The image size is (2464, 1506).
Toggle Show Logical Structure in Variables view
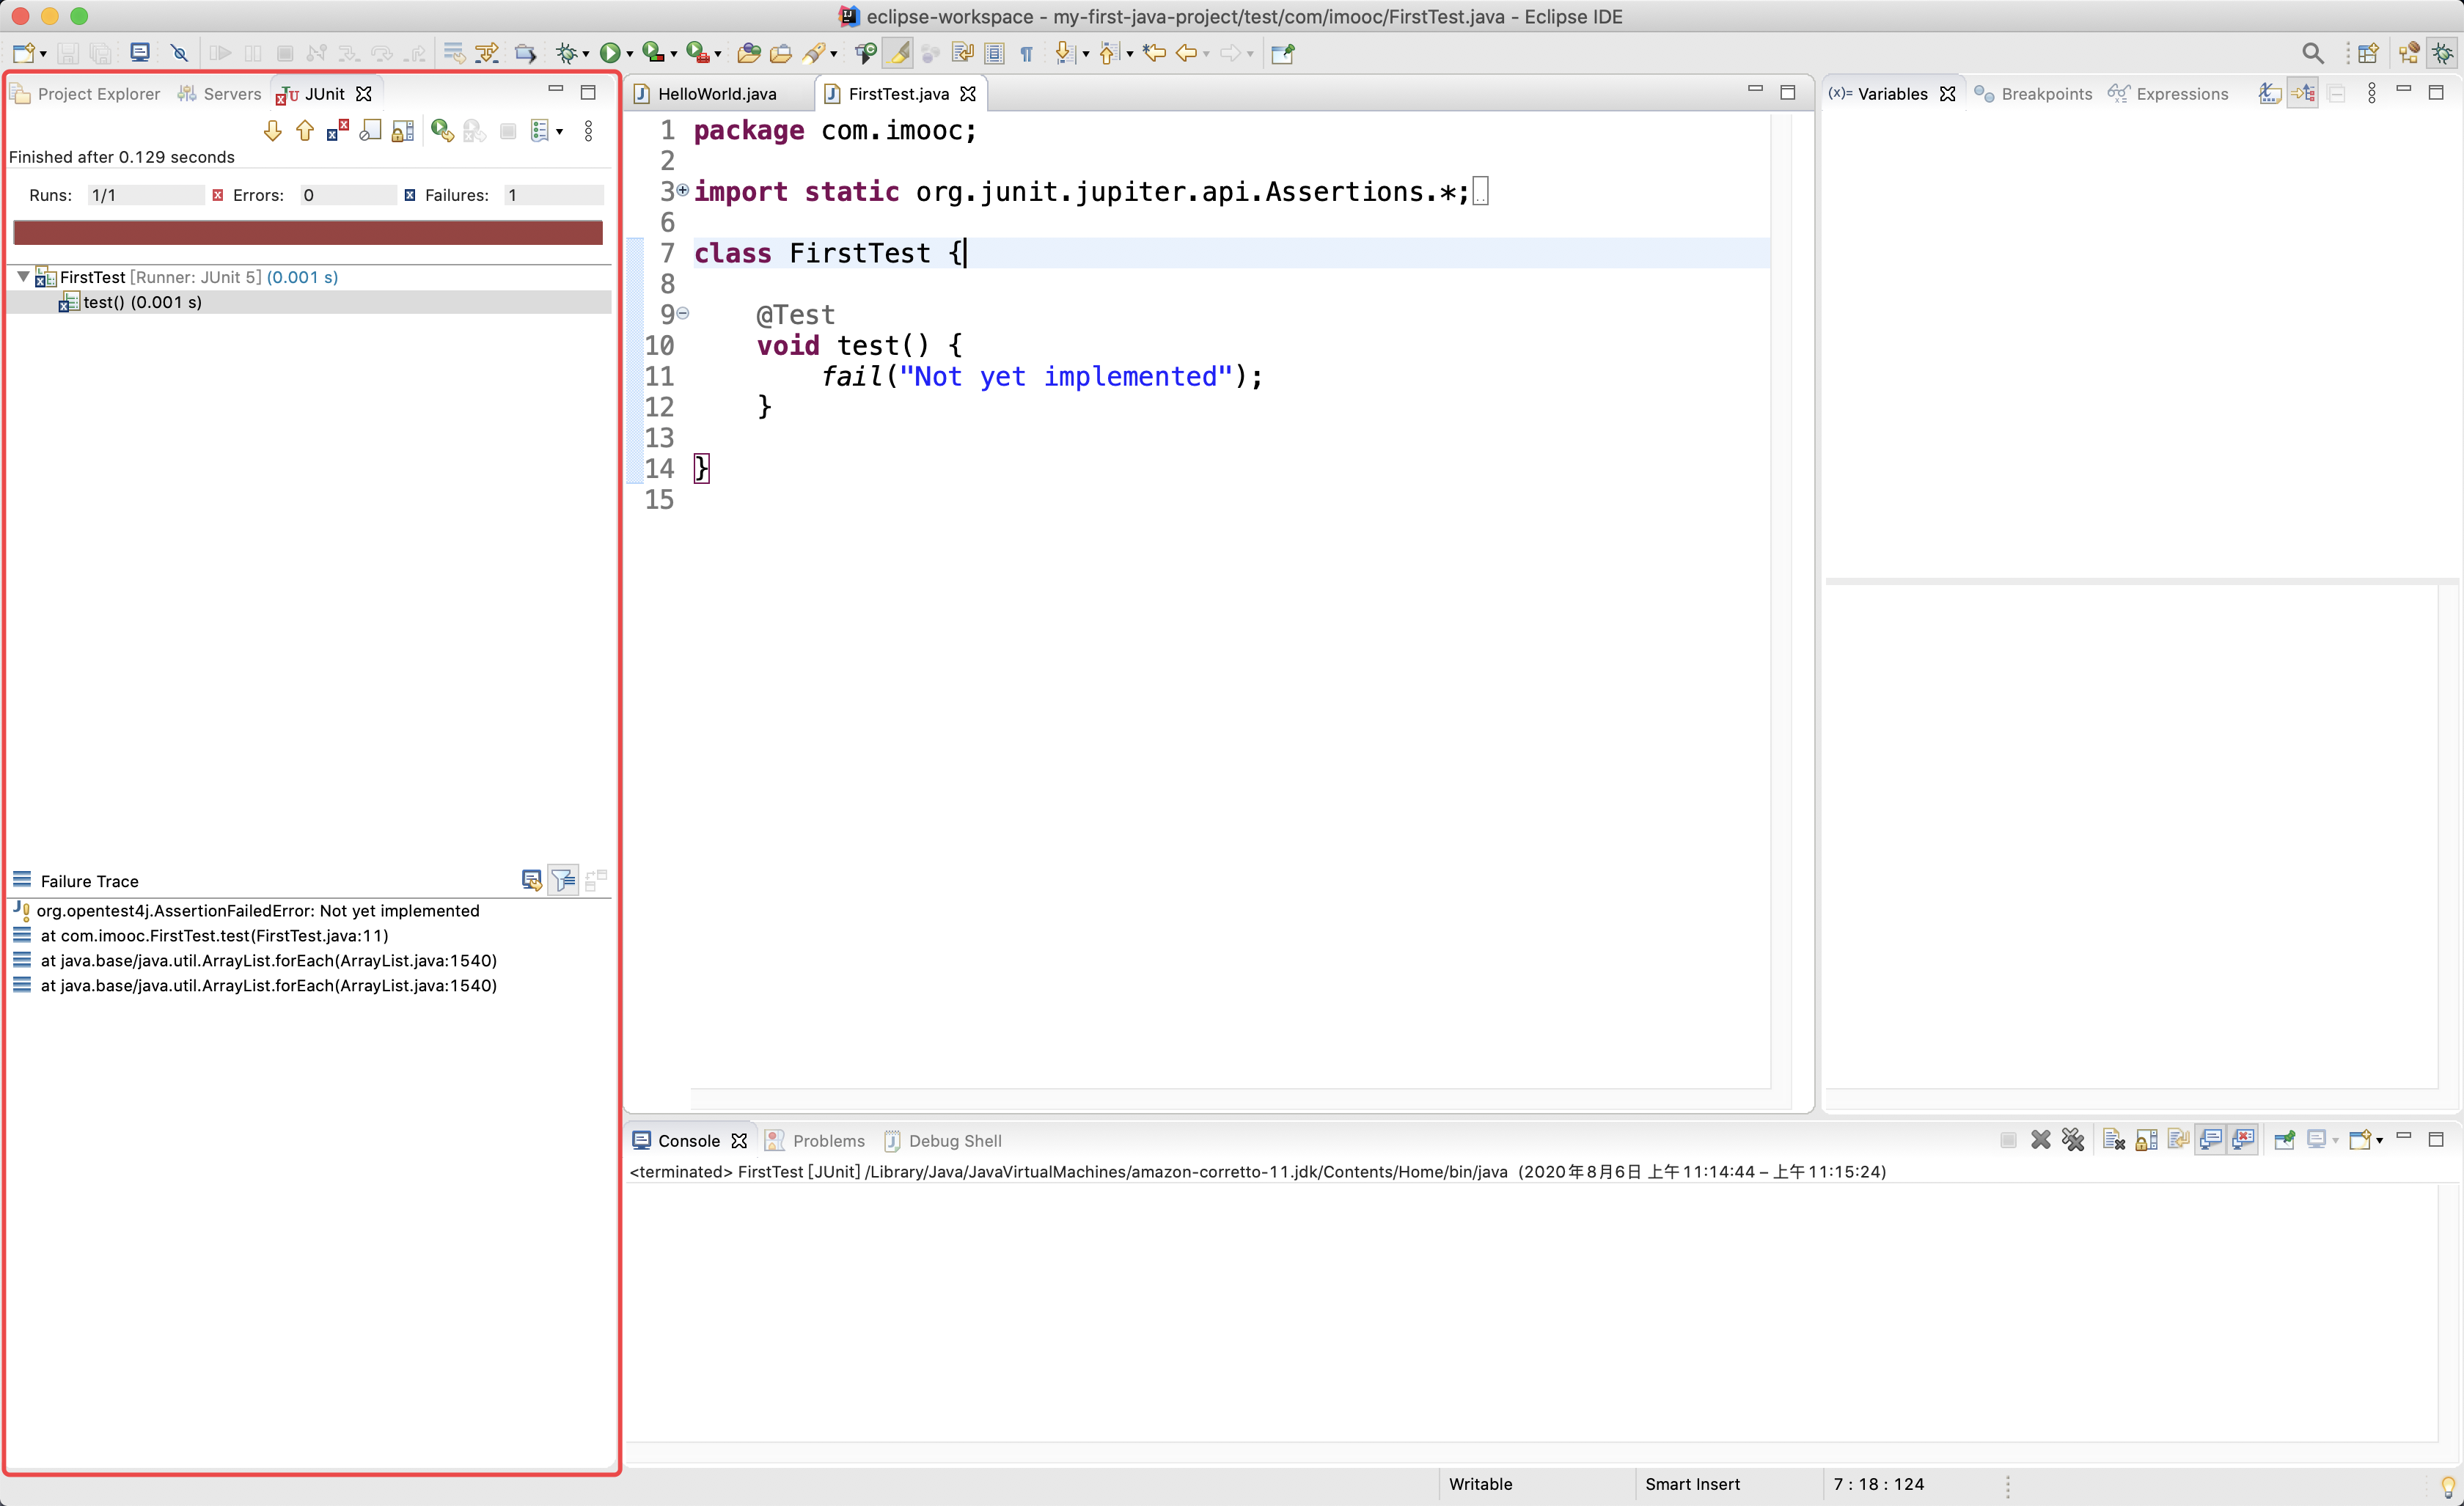point(2303,94)
